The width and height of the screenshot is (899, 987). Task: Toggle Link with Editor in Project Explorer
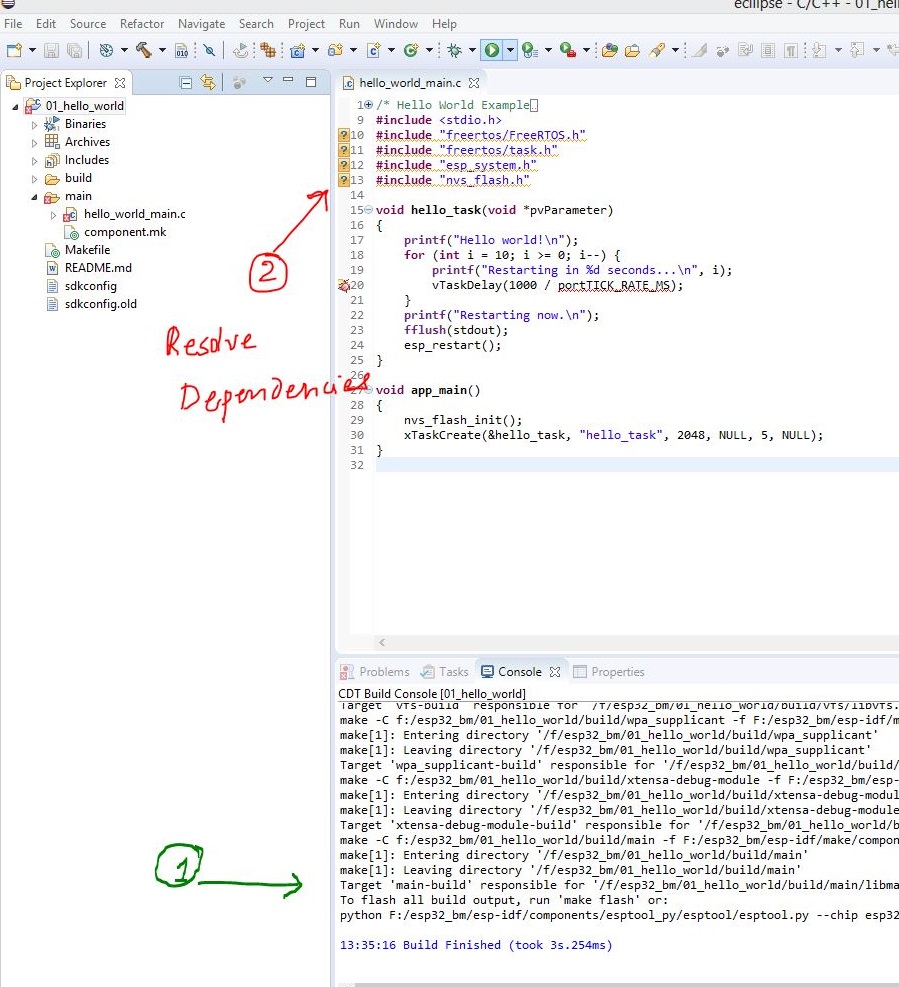208,83
